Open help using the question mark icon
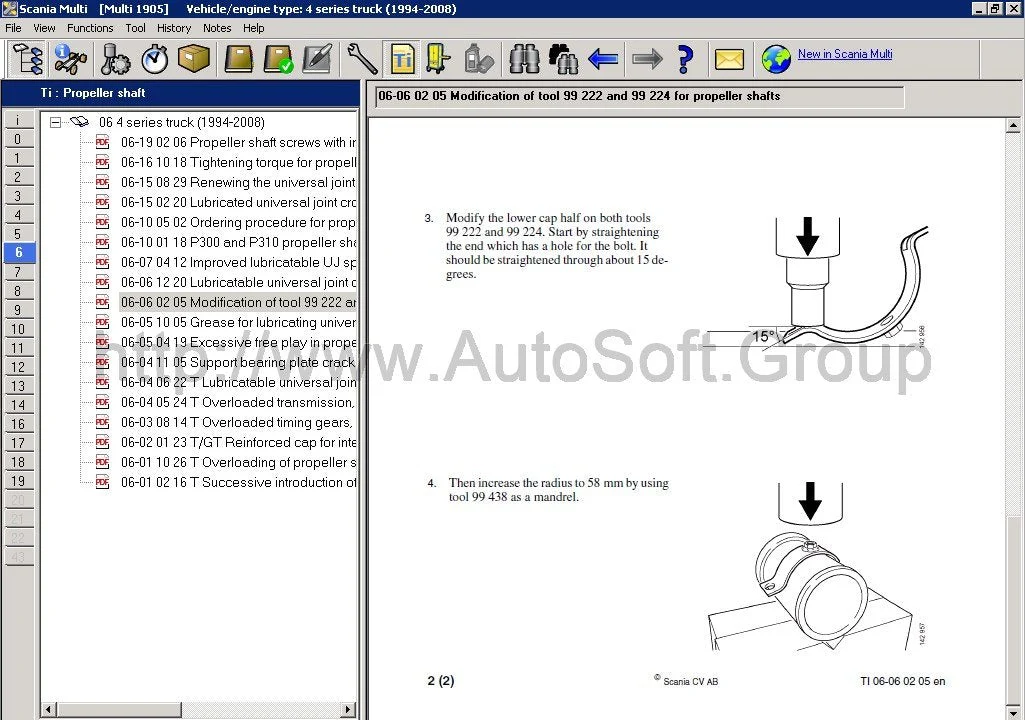Image resolution: width=1025 pixels, height=720 pixels. pyautogui.click(x=685, y=58)
